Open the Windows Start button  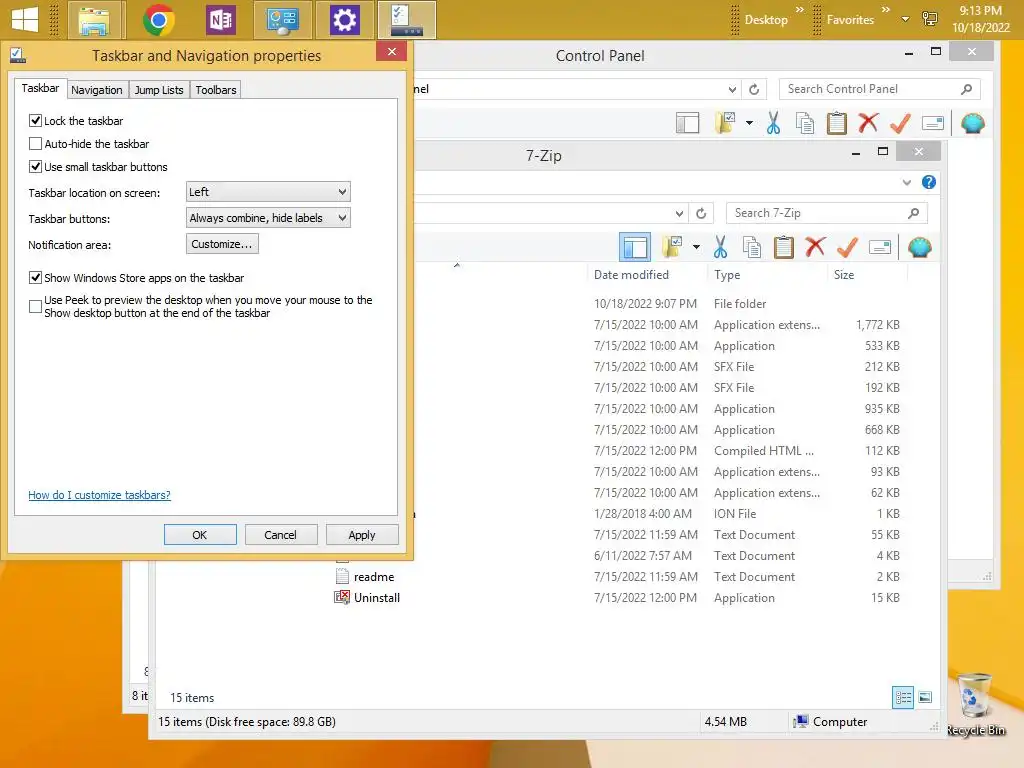tap(25, 19)
